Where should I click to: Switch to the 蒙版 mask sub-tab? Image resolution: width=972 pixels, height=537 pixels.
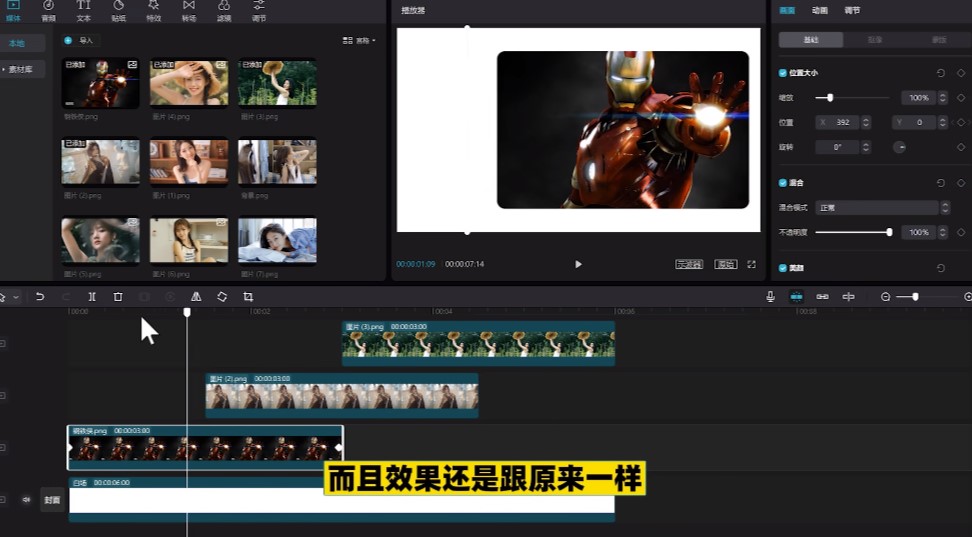tap(939, 40)
